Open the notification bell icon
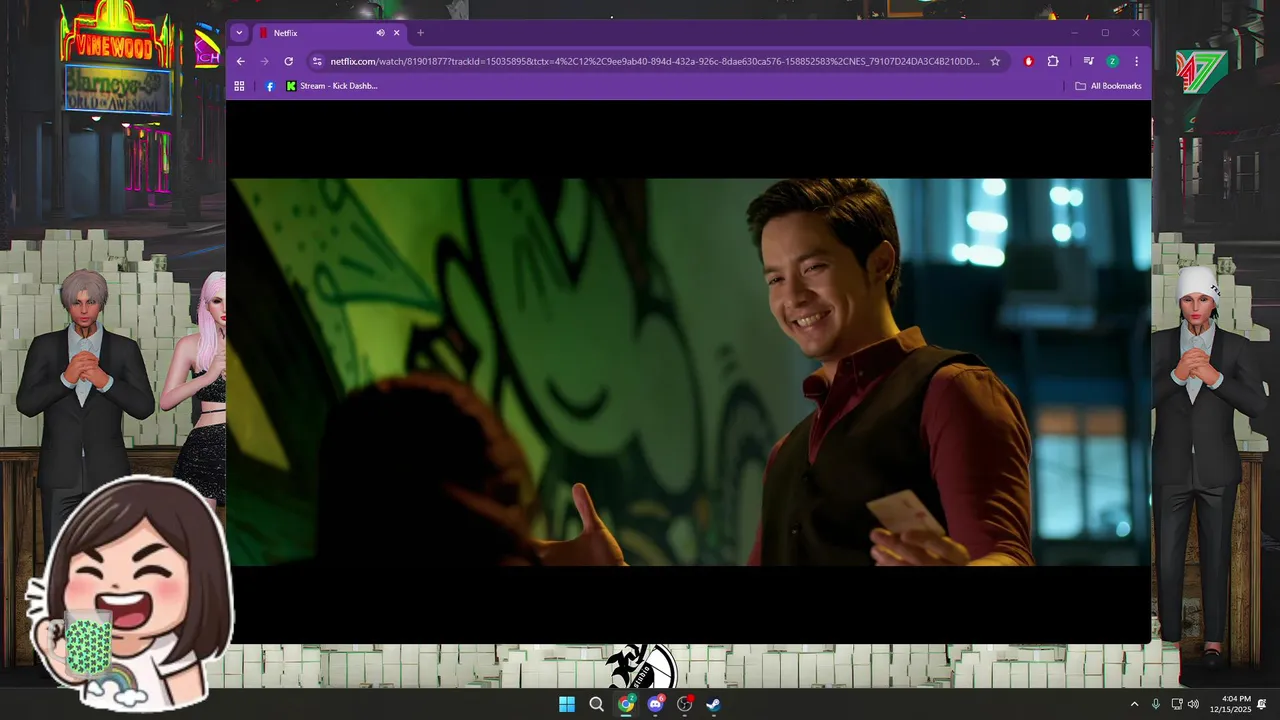The width and height of the screenshot is (1280, 720). (x=1263, y=704)
